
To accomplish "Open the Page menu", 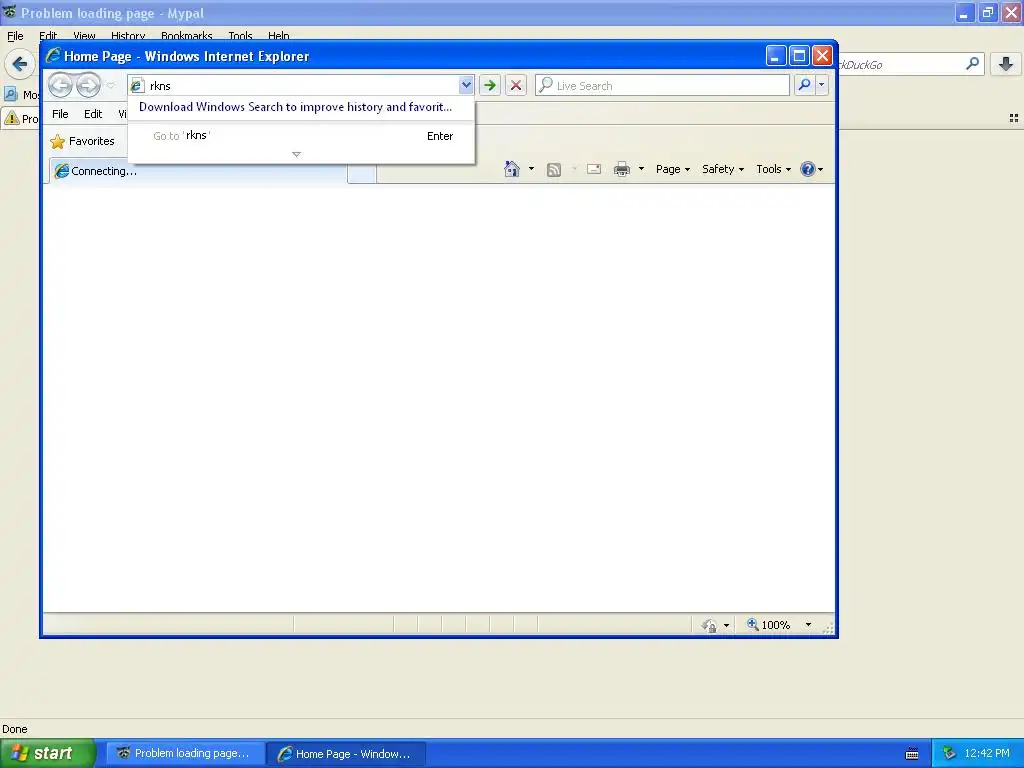I will pos(673,169).
